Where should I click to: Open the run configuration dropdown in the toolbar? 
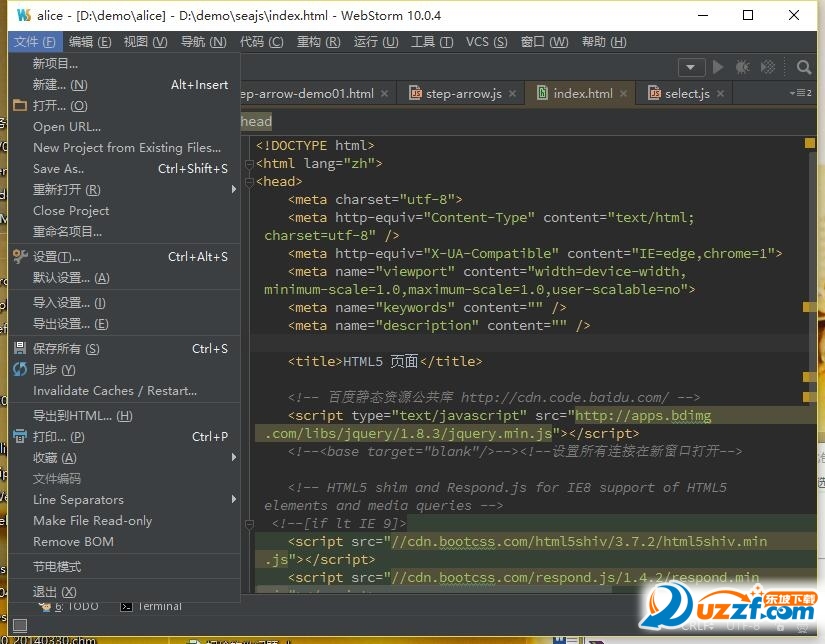point(691,67)
